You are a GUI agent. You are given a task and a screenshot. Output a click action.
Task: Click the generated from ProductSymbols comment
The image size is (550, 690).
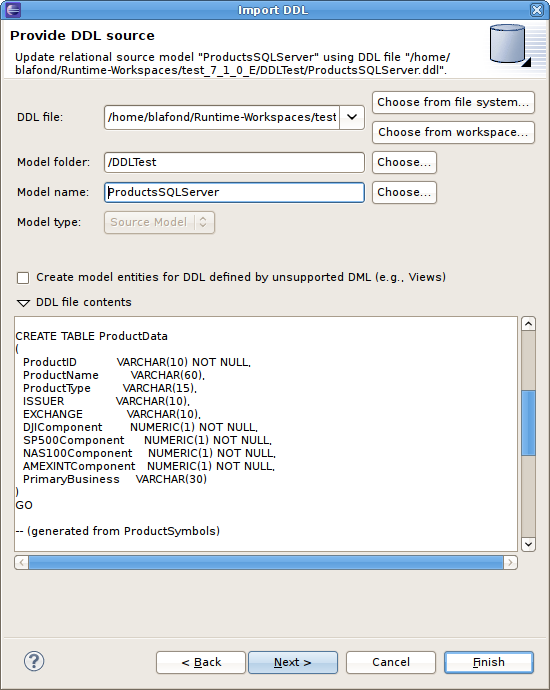point(117,531)
